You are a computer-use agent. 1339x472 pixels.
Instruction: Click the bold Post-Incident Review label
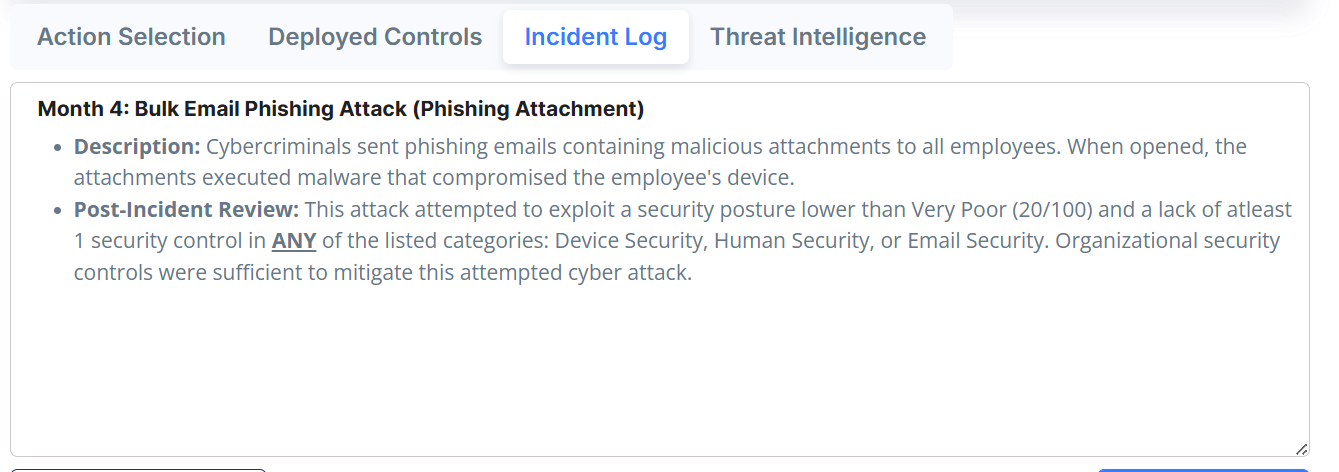tap(187, 210)
